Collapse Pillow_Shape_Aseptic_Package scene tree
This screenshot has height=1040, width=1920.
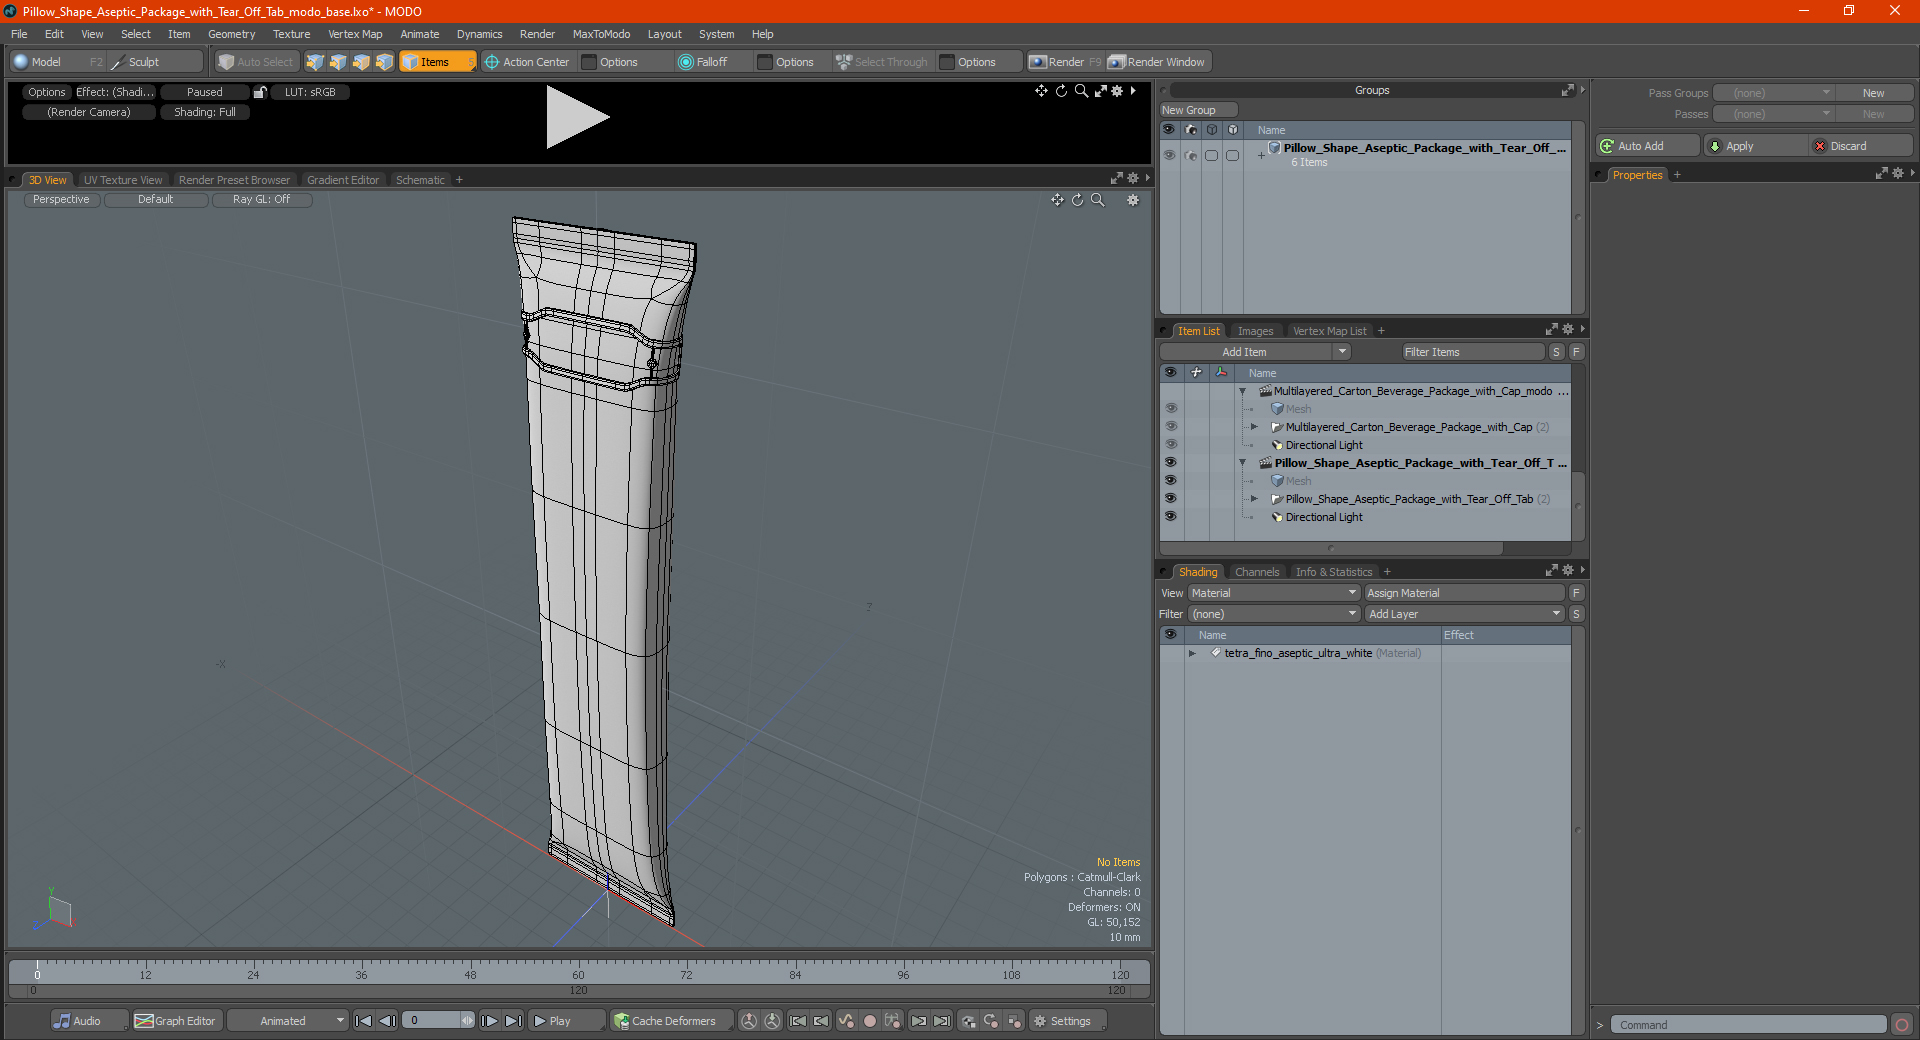pyautogui.click(x=1243, y=463)
